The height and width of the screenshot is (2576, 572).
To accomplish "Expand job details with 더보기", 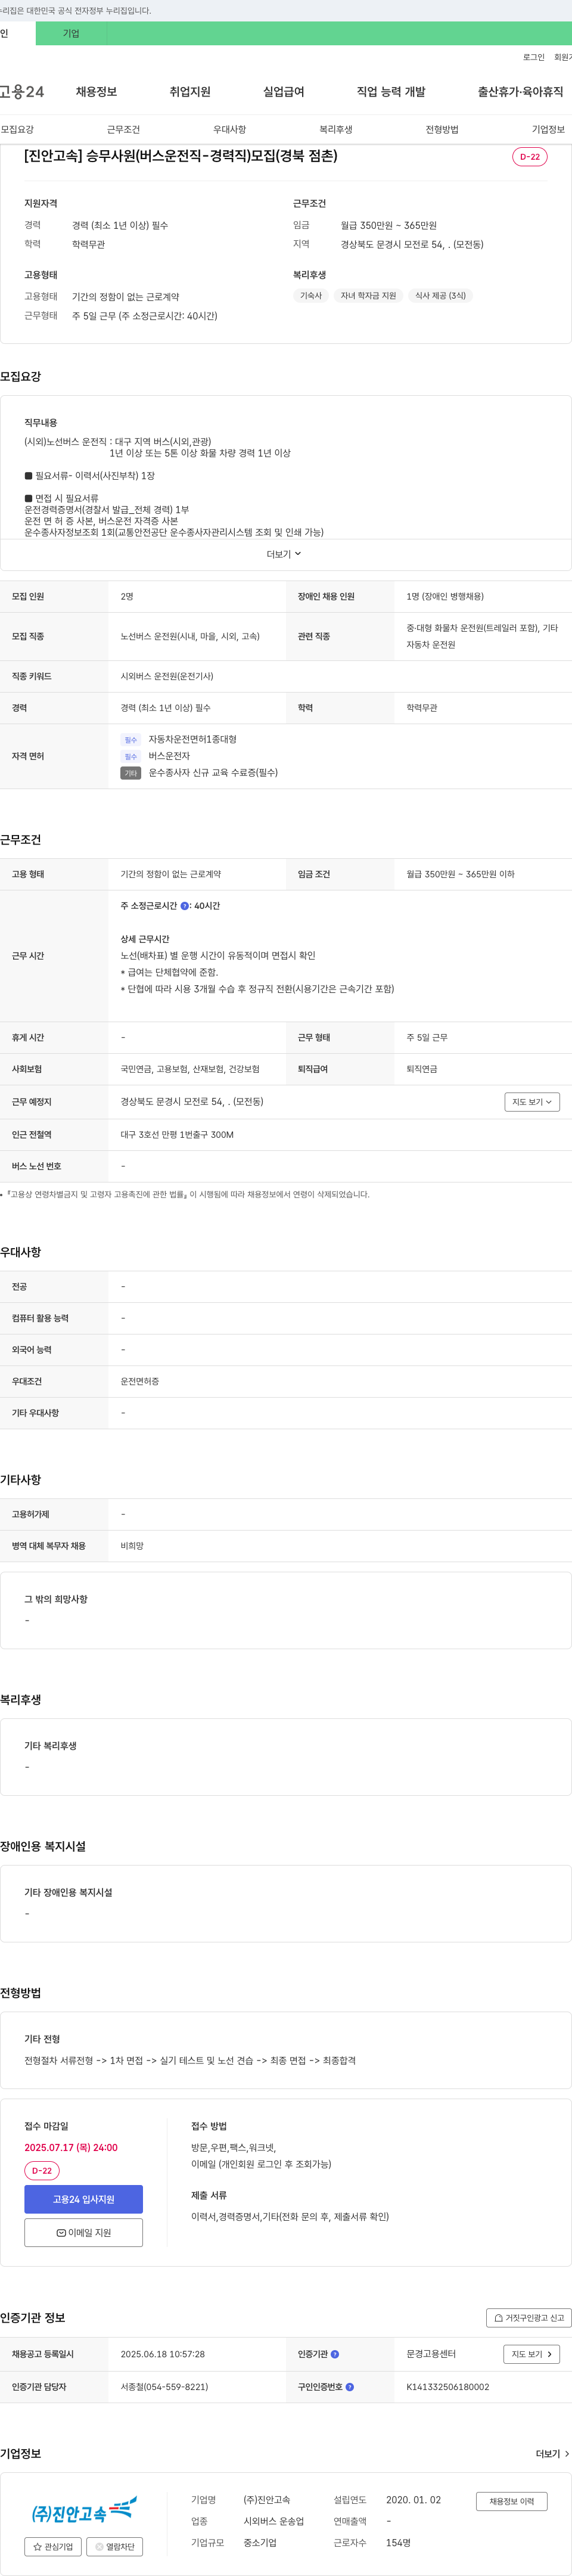I will pos(284,554).
